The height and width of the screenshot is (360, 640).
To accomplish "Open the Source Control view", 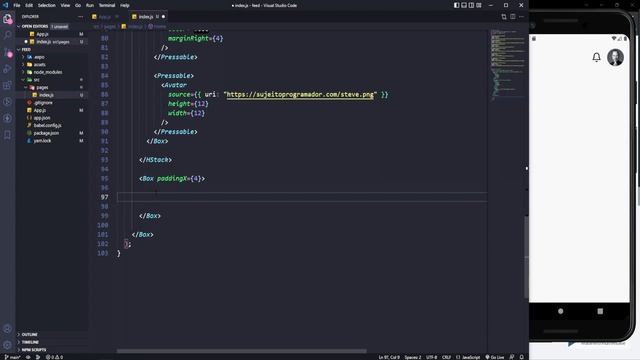I will click(7, 52).
